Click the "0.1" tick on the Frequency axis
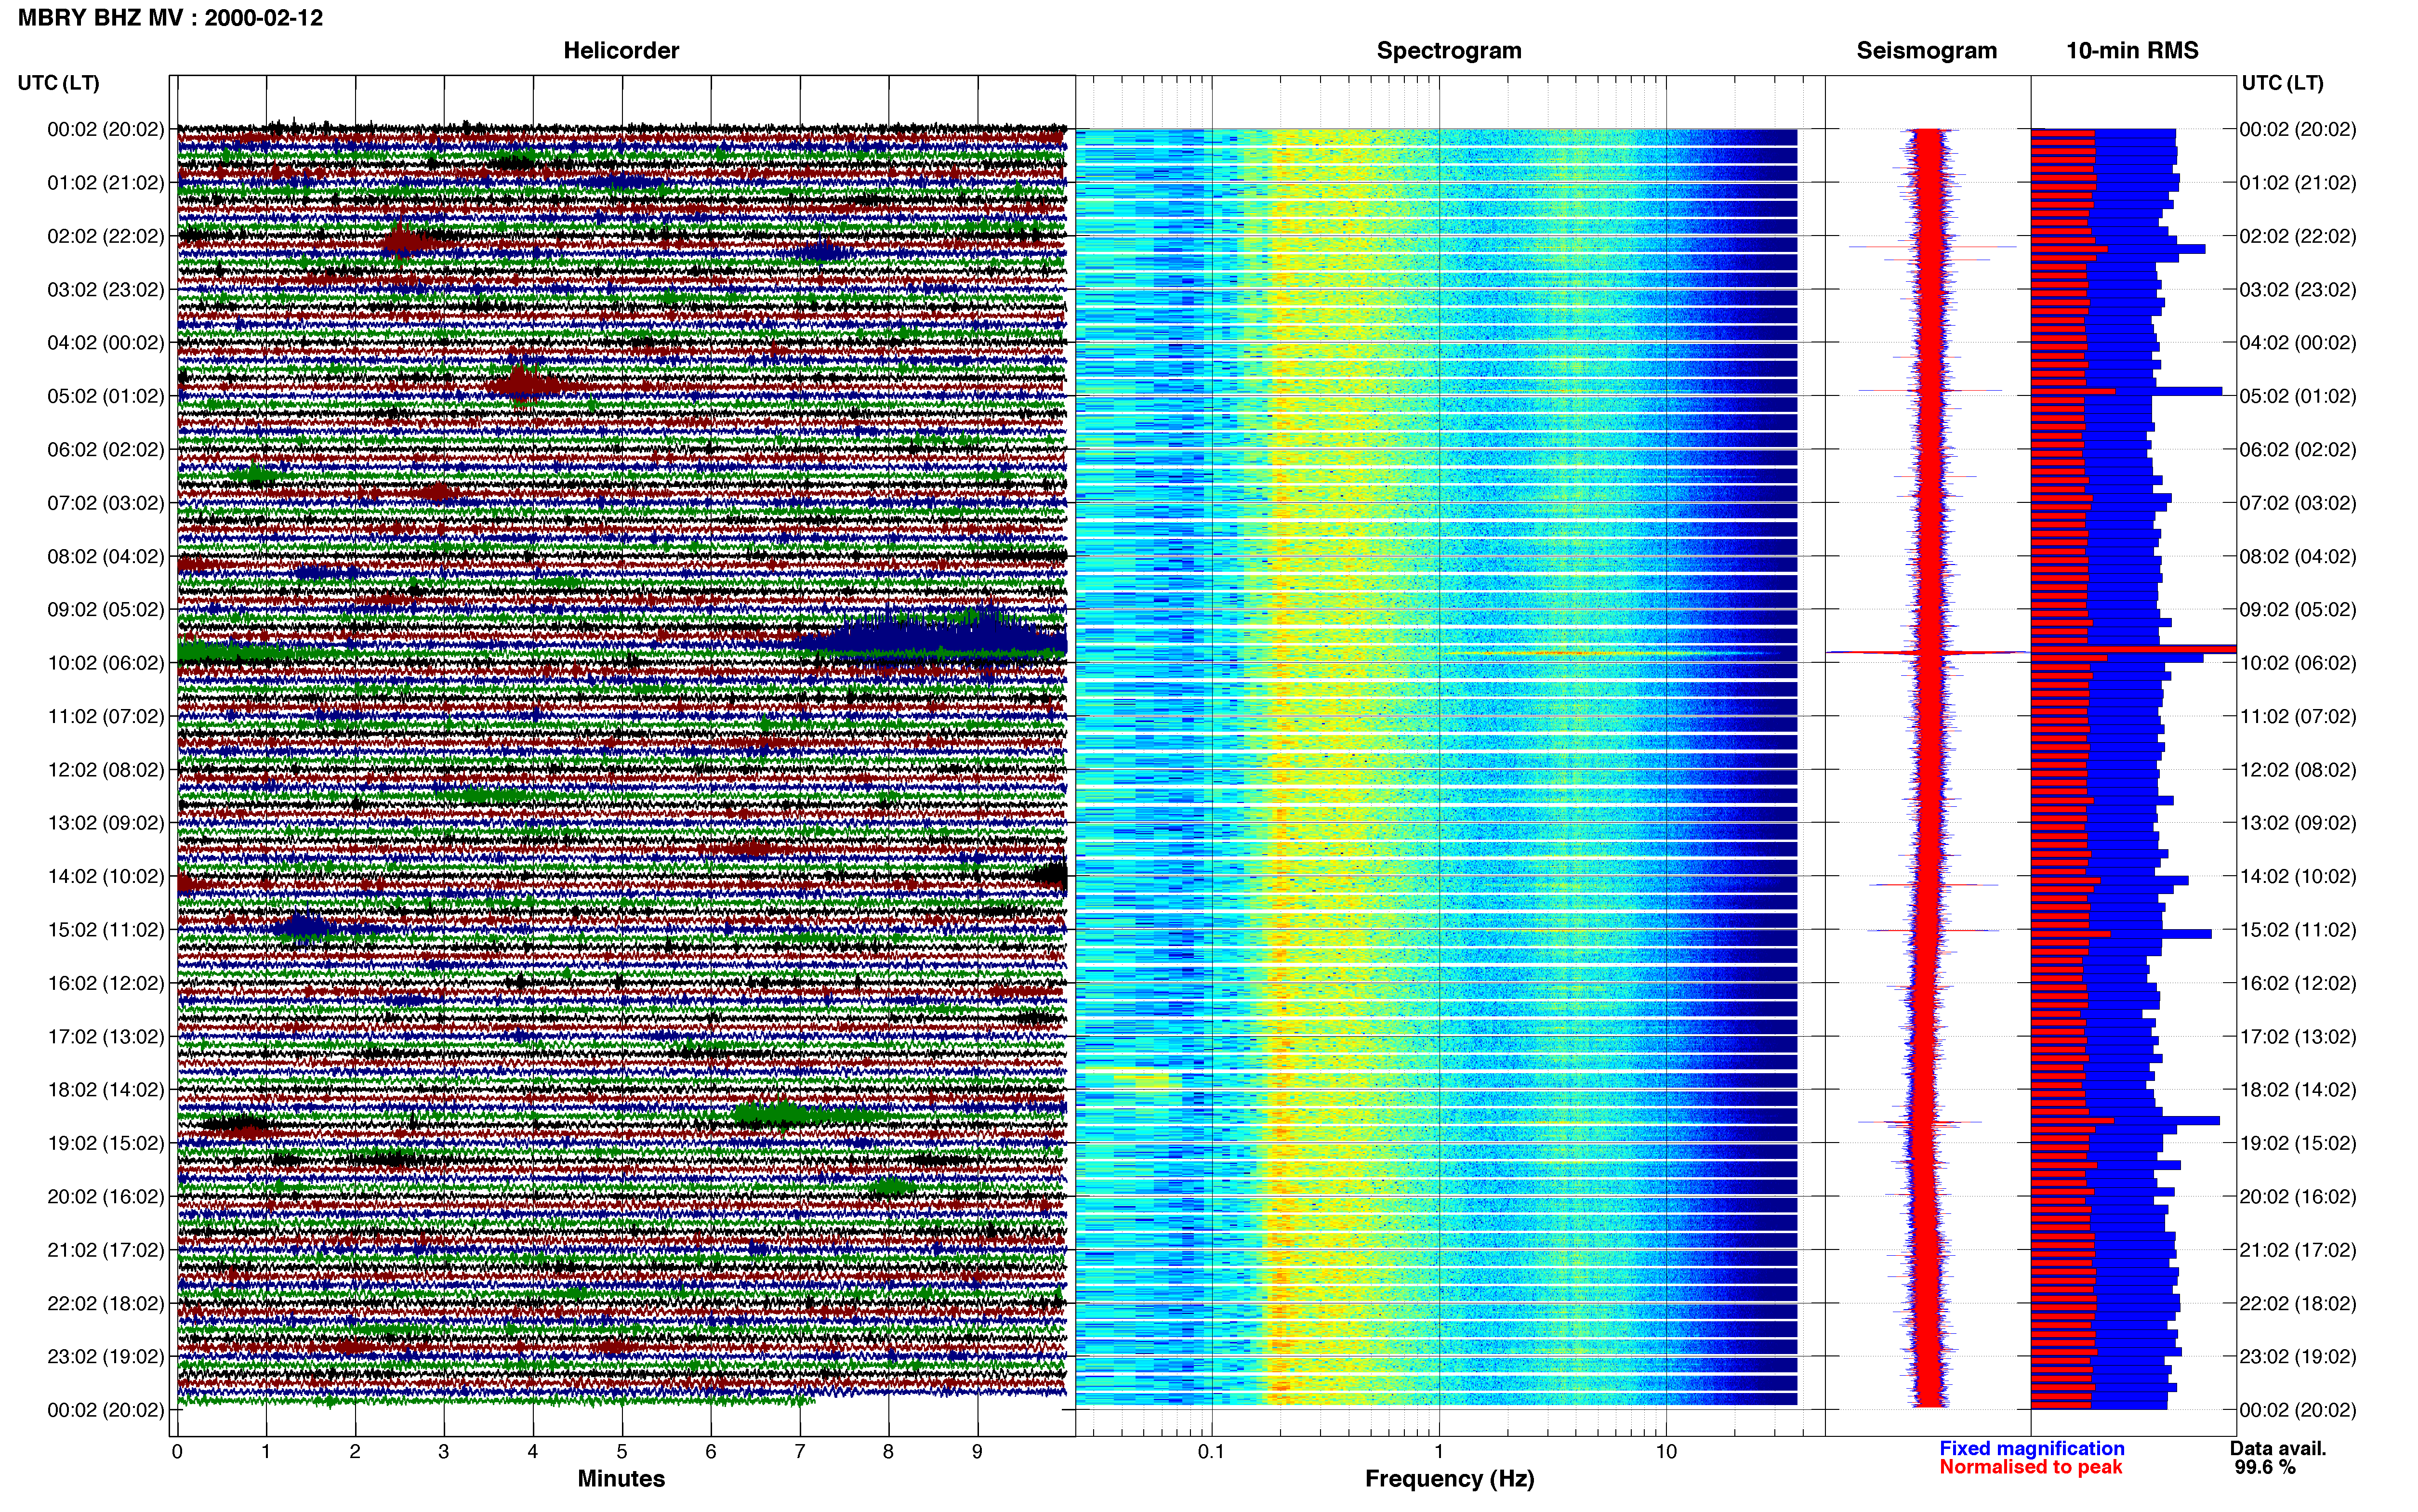2418x1512 pixels. coord(1211,1452)
